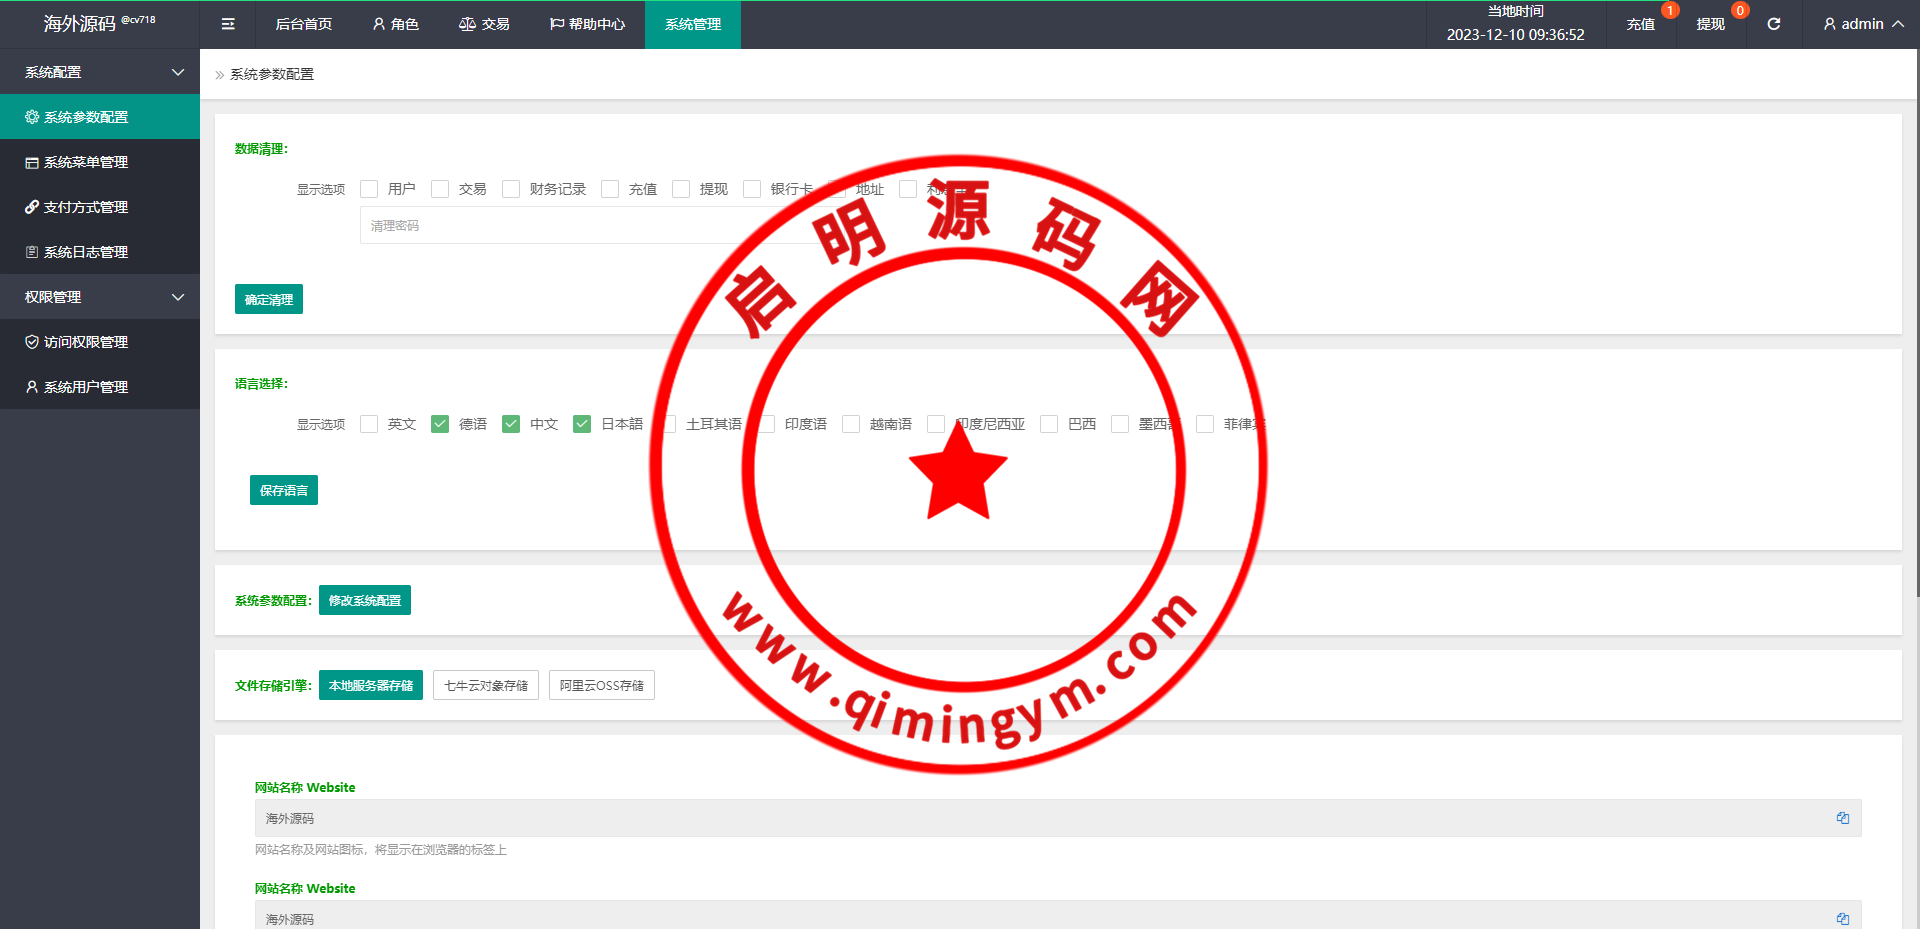Open System Log Management sidebar item
The height and width of the screenshot is (929, 1920).
pos(86,252)
